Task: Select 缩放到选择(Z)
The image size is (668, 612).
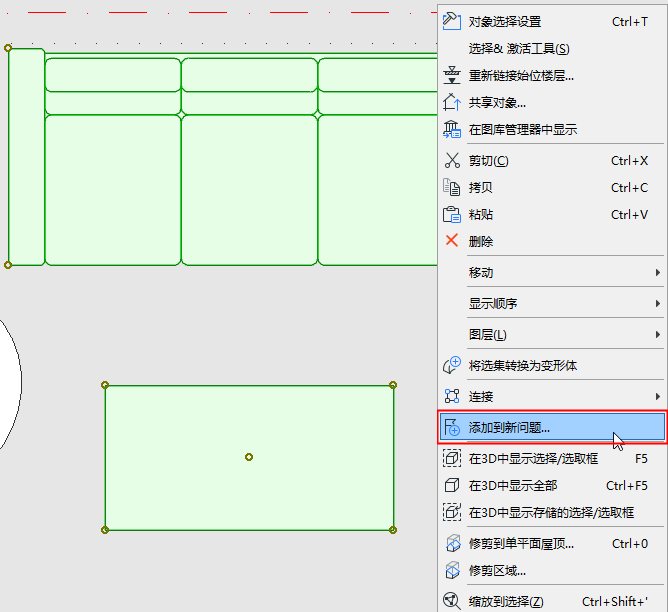Action: click(552, 601)
